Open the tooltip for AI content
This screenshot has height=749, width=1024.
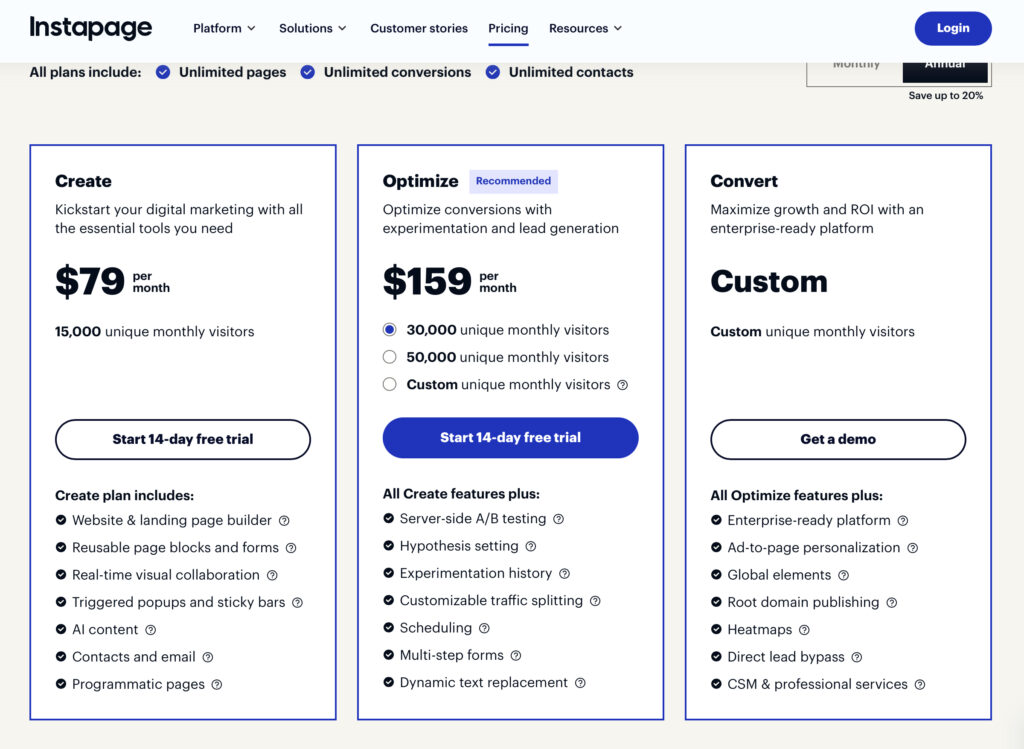(150, 629)
